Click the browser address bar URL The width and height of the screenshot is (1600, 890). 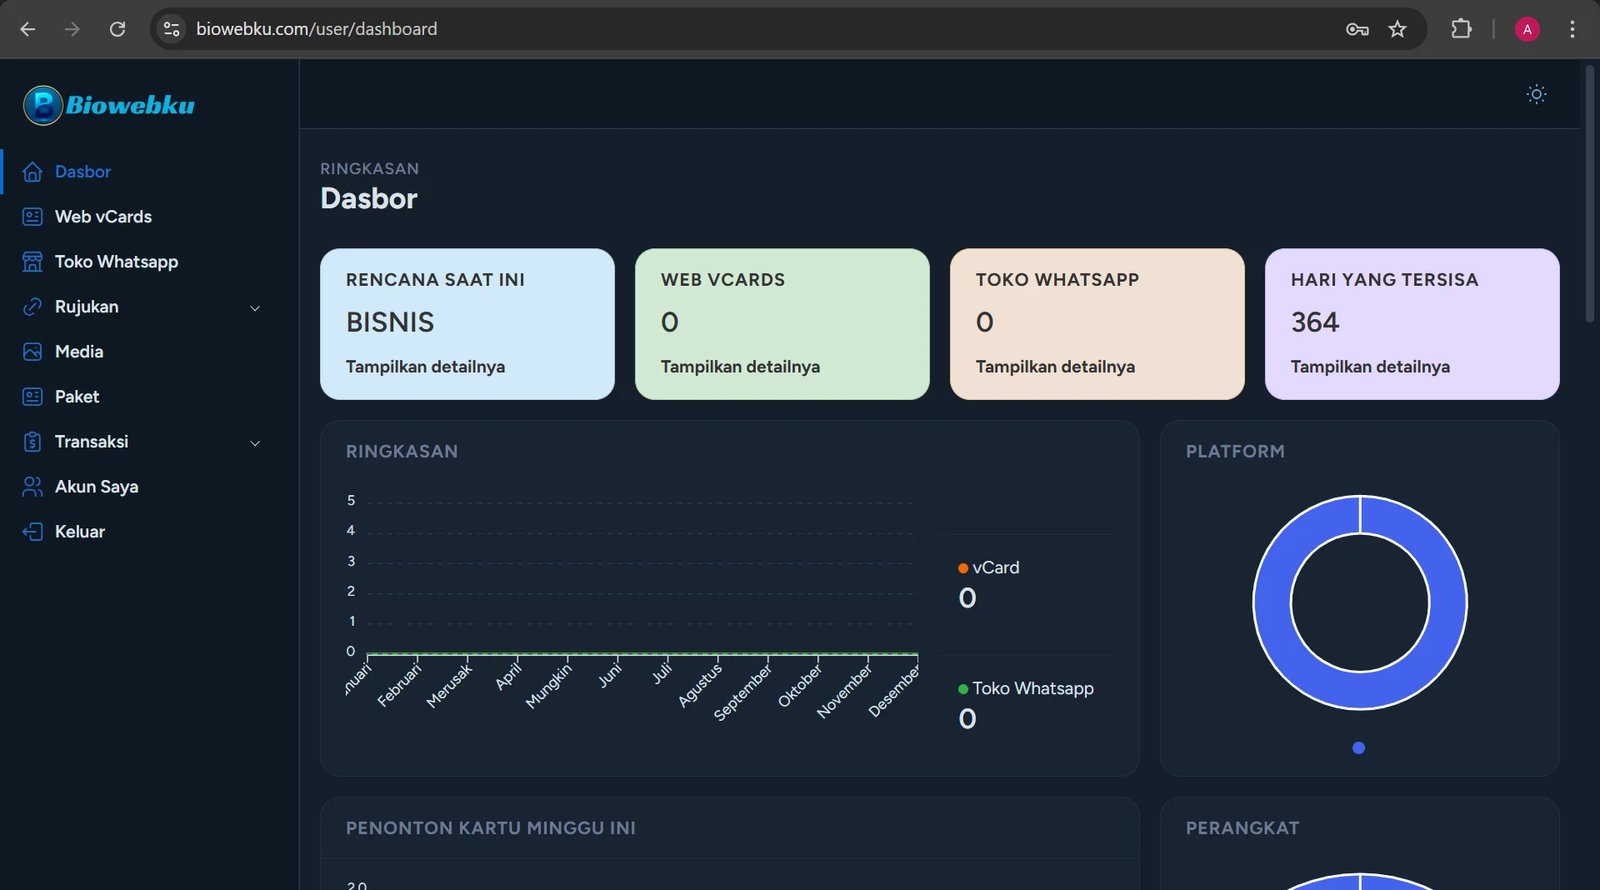[316, 29]
